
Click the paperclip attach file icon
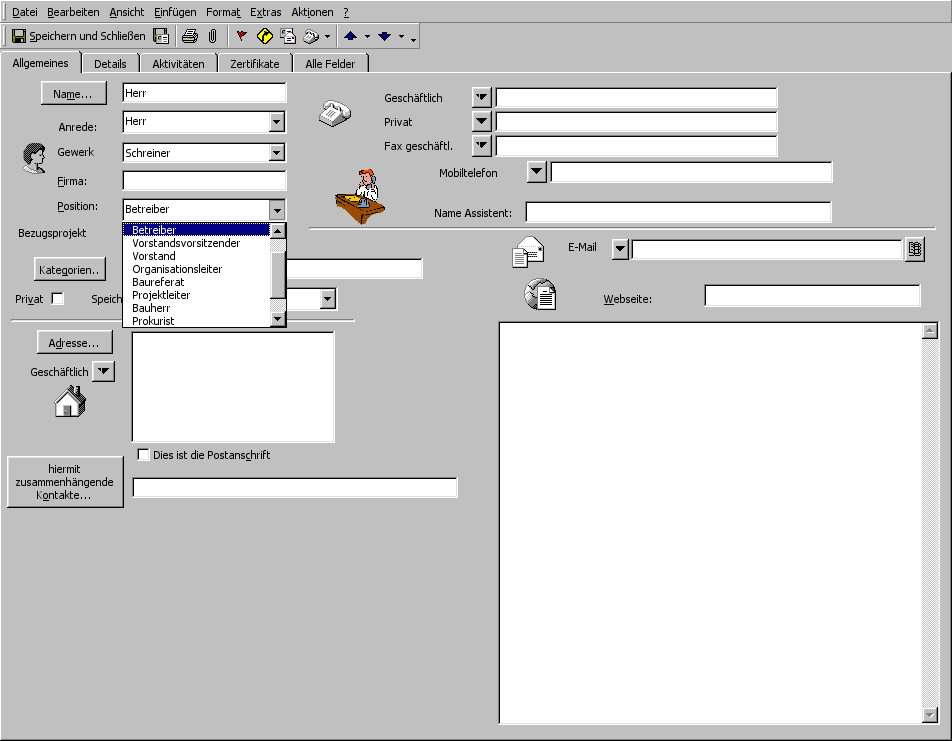click(212, 36)
